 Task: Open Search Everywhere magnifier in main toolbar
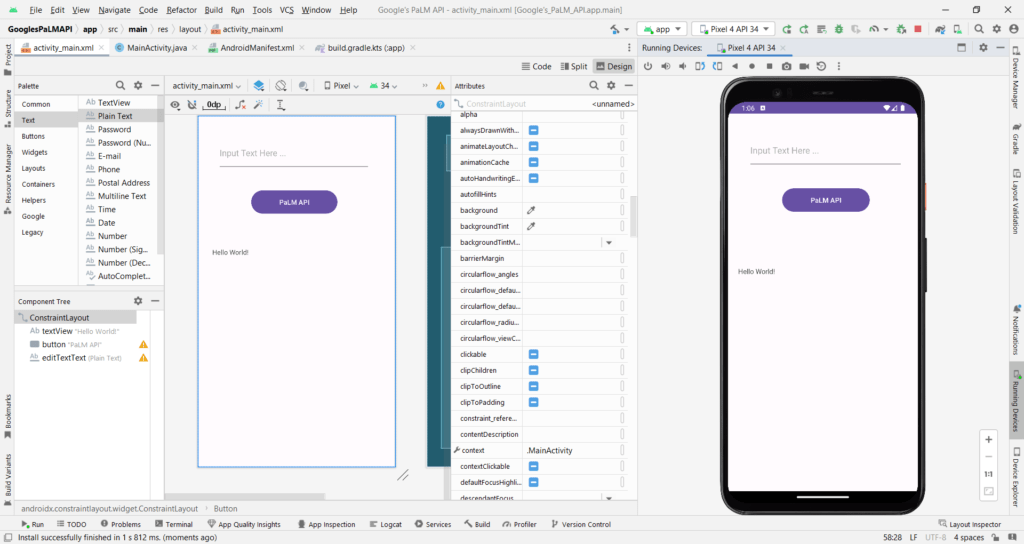point(979,29)
